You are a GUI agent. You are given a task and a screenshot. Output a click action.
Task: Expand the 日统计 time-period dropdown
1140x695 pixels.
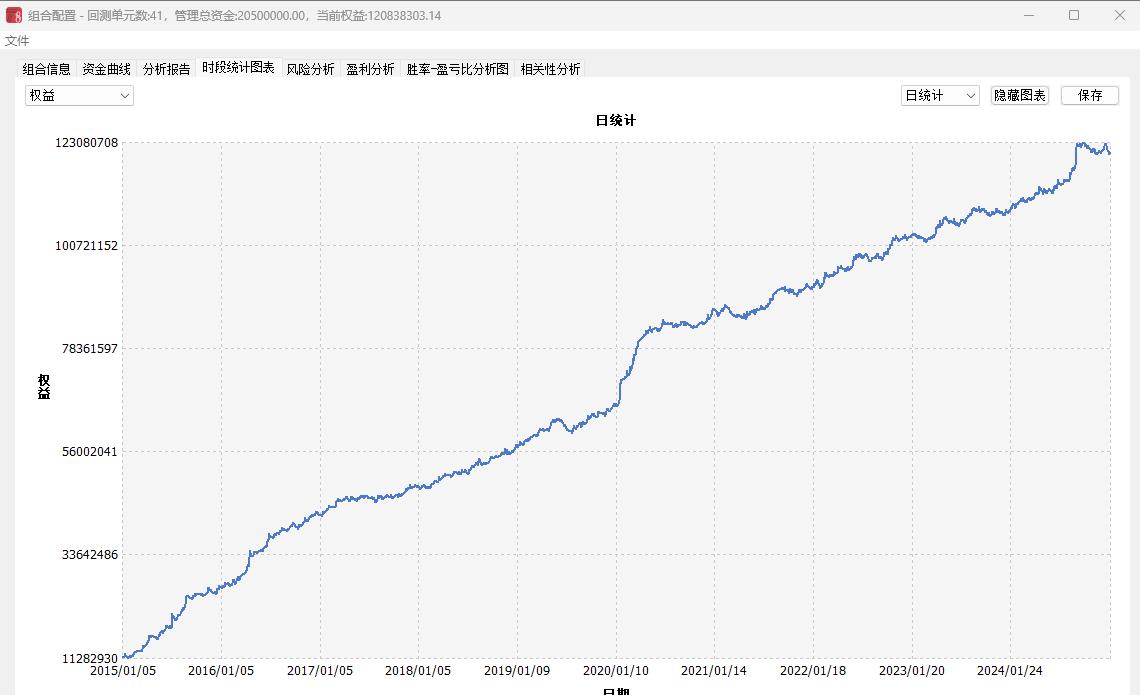point(940,94)
